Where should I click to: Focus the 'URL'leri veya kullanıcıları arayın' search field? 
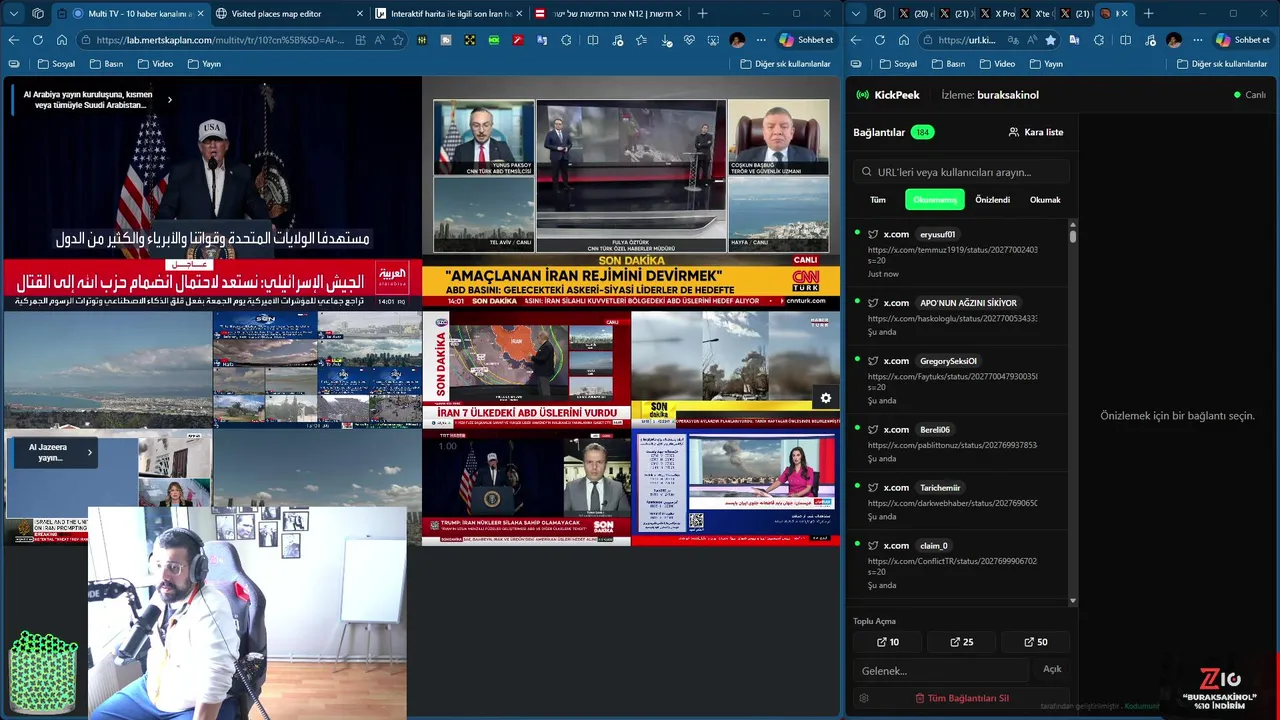(962, 172)
